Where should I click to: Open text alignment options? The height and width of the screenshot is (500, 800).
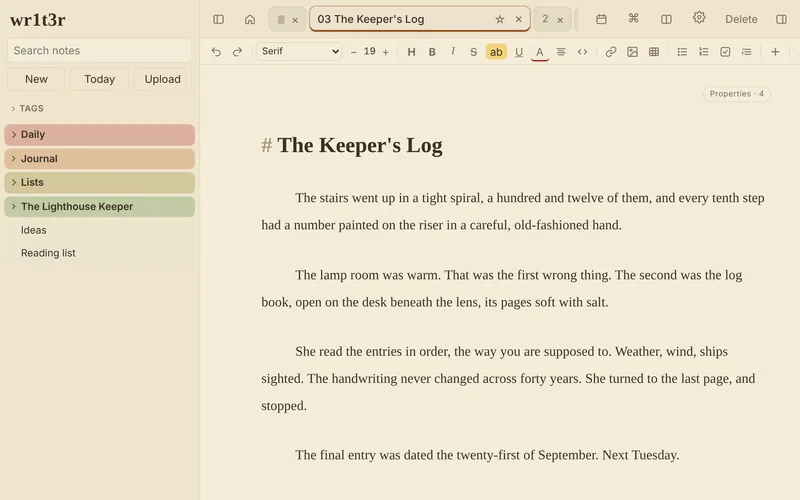point(561,52)
